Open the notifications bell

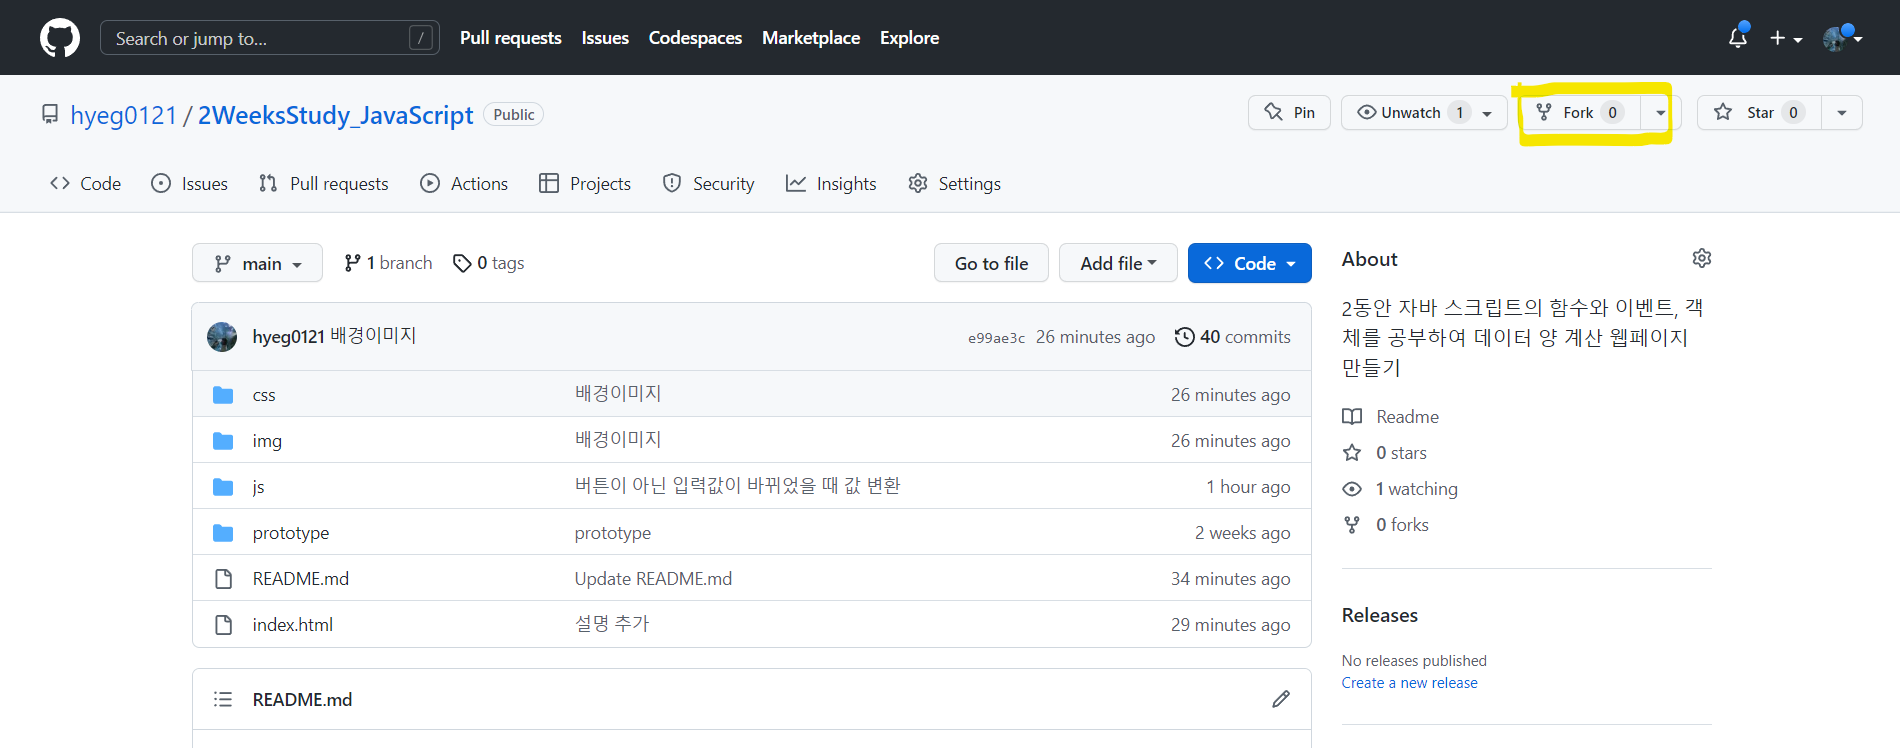pos(1738,38)
